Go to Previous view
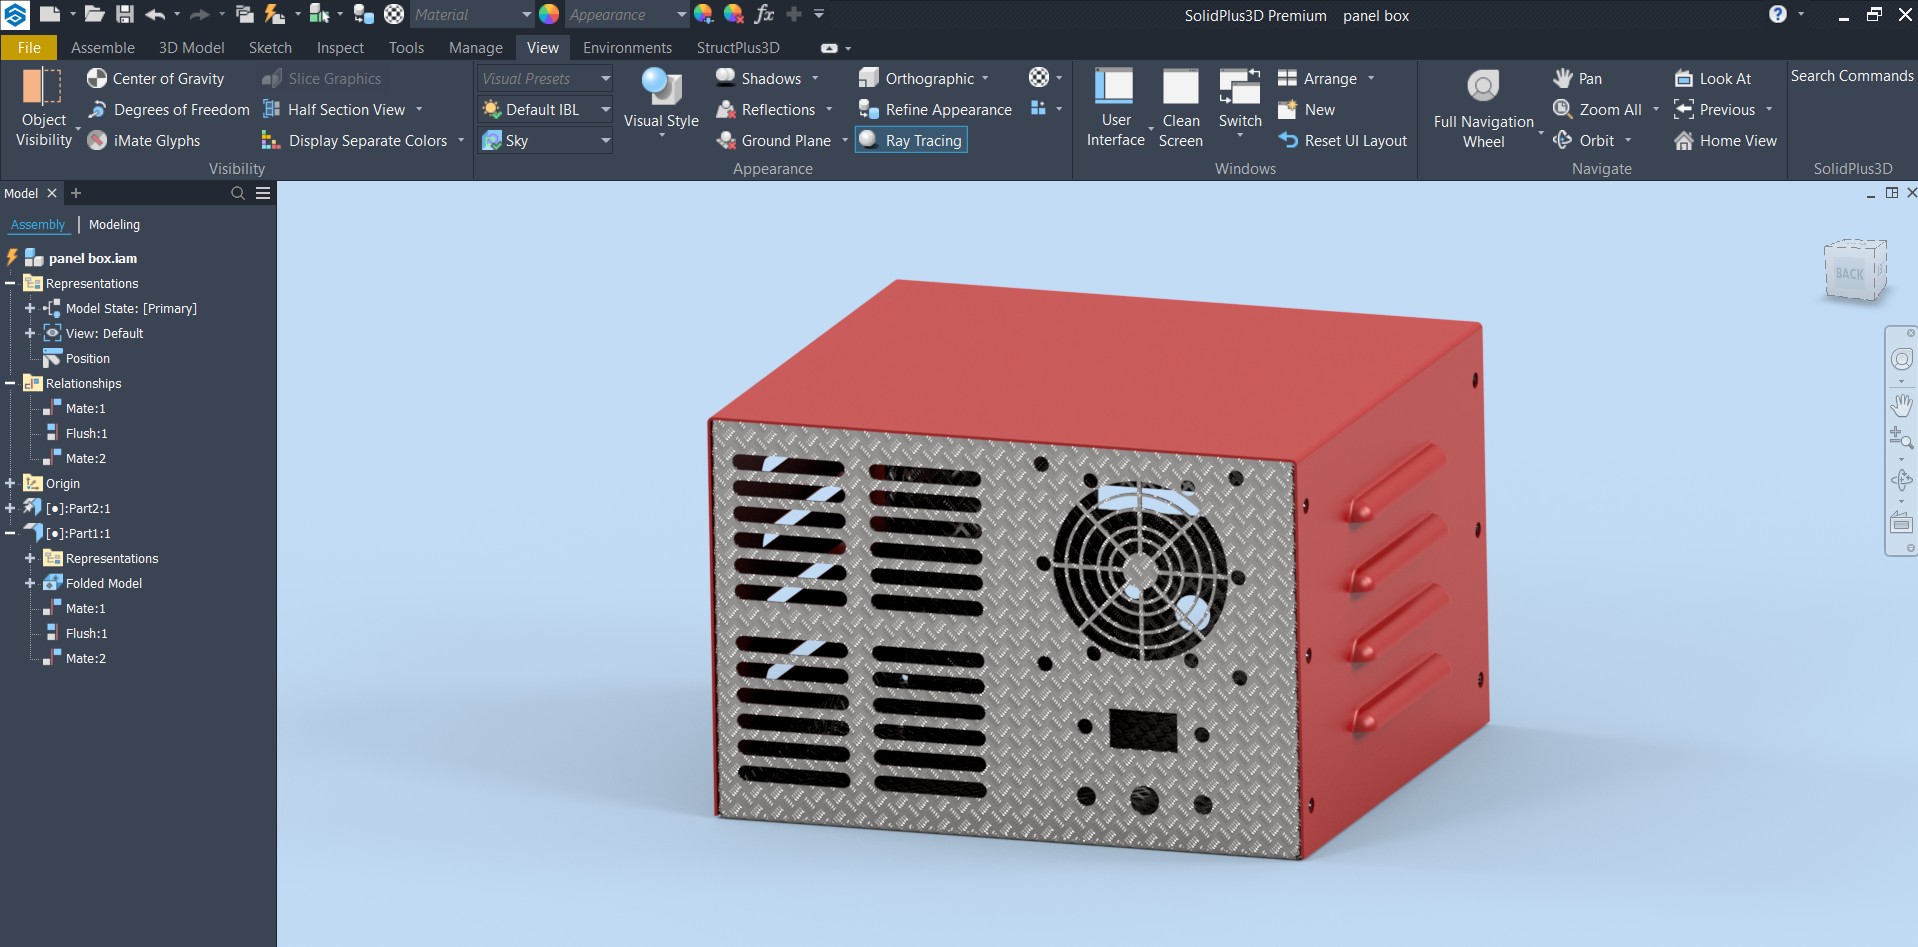1918x947 pixels. coord(1714,110)
